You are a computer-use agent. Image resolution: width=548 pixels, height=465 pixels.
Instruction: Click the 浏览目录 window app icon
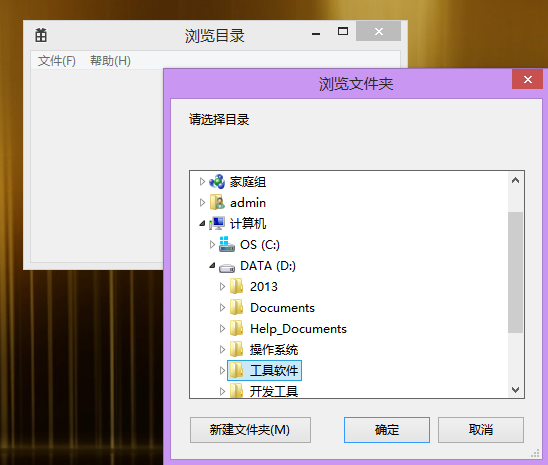[x=41, y=35]
